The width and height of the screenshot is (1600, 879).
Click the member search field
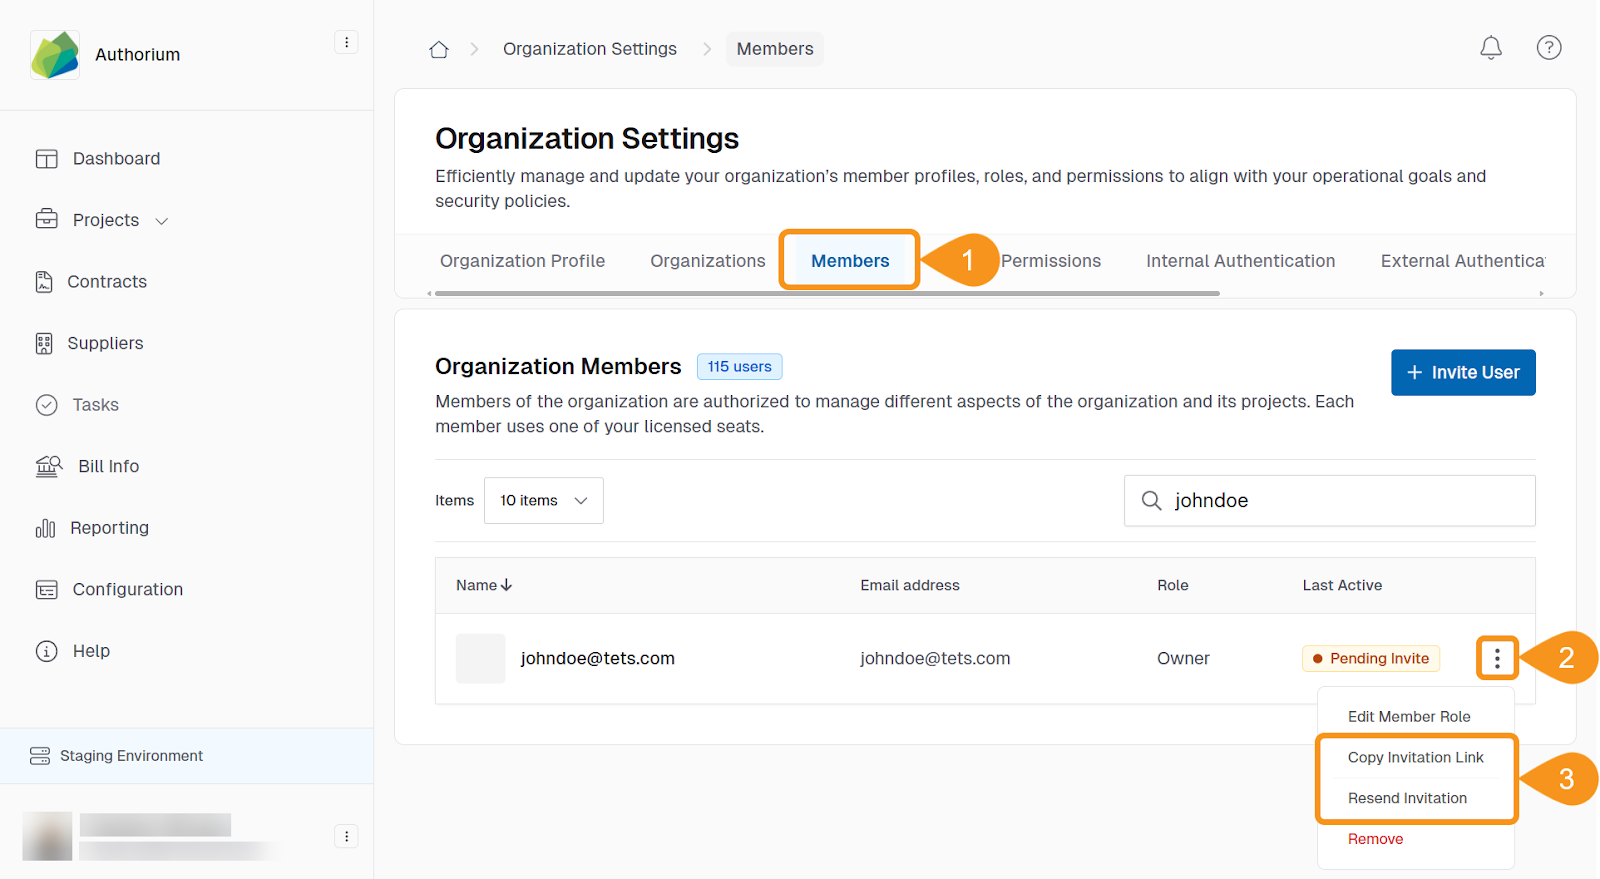[x=1340, y=500]
